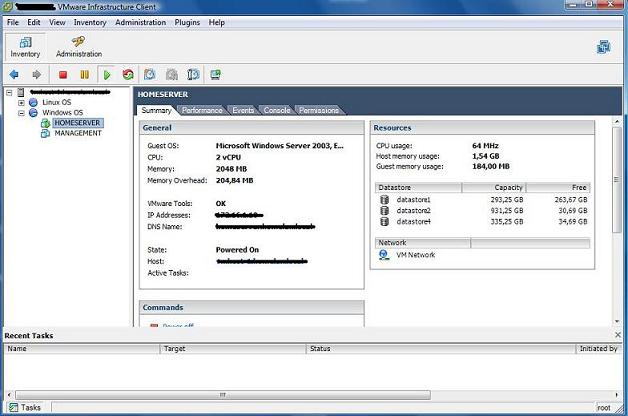Click the VM Network globe icon
This screenshot has height=416, width=628.
pyautogui.click(x=384, y=255)
